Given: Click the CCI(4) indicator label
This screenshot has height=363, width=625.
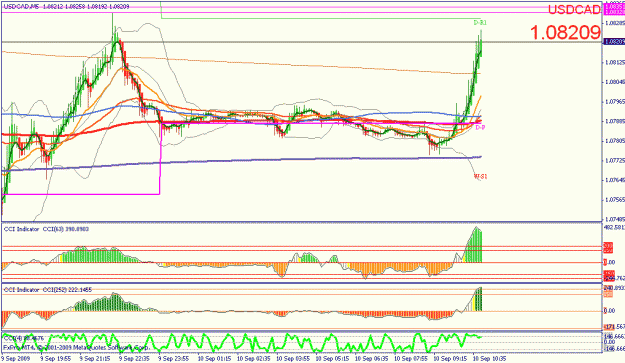Looking at the screenshot, I should pos(23,338).
